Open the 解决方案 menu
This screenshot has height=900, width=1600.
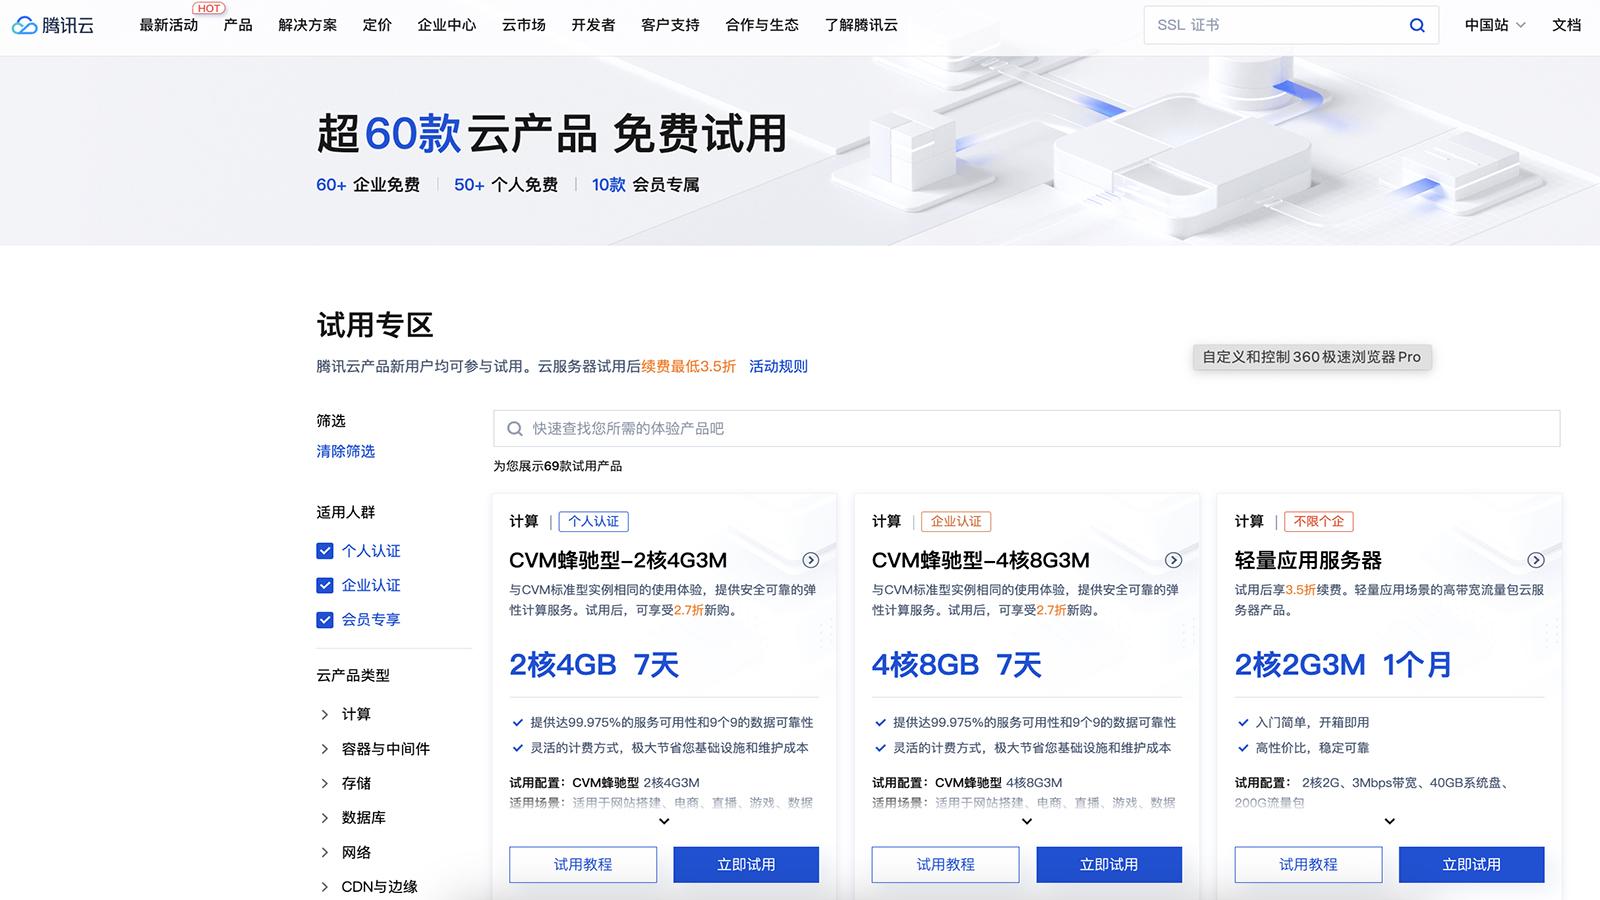click(x=308, y=25)
